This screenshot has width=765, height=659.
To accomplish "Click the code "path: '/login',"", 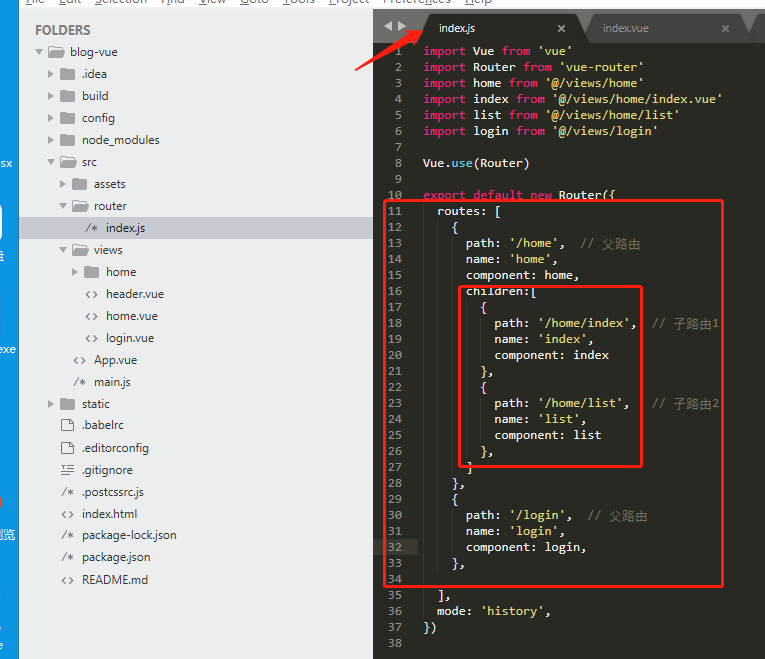I will (519, 515).
